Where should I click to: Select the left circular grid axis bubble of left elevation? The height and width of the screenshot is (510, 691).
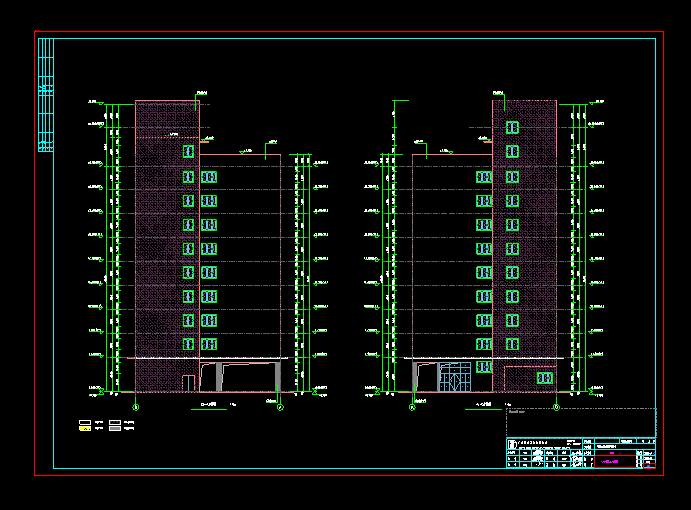pos(136,407)
